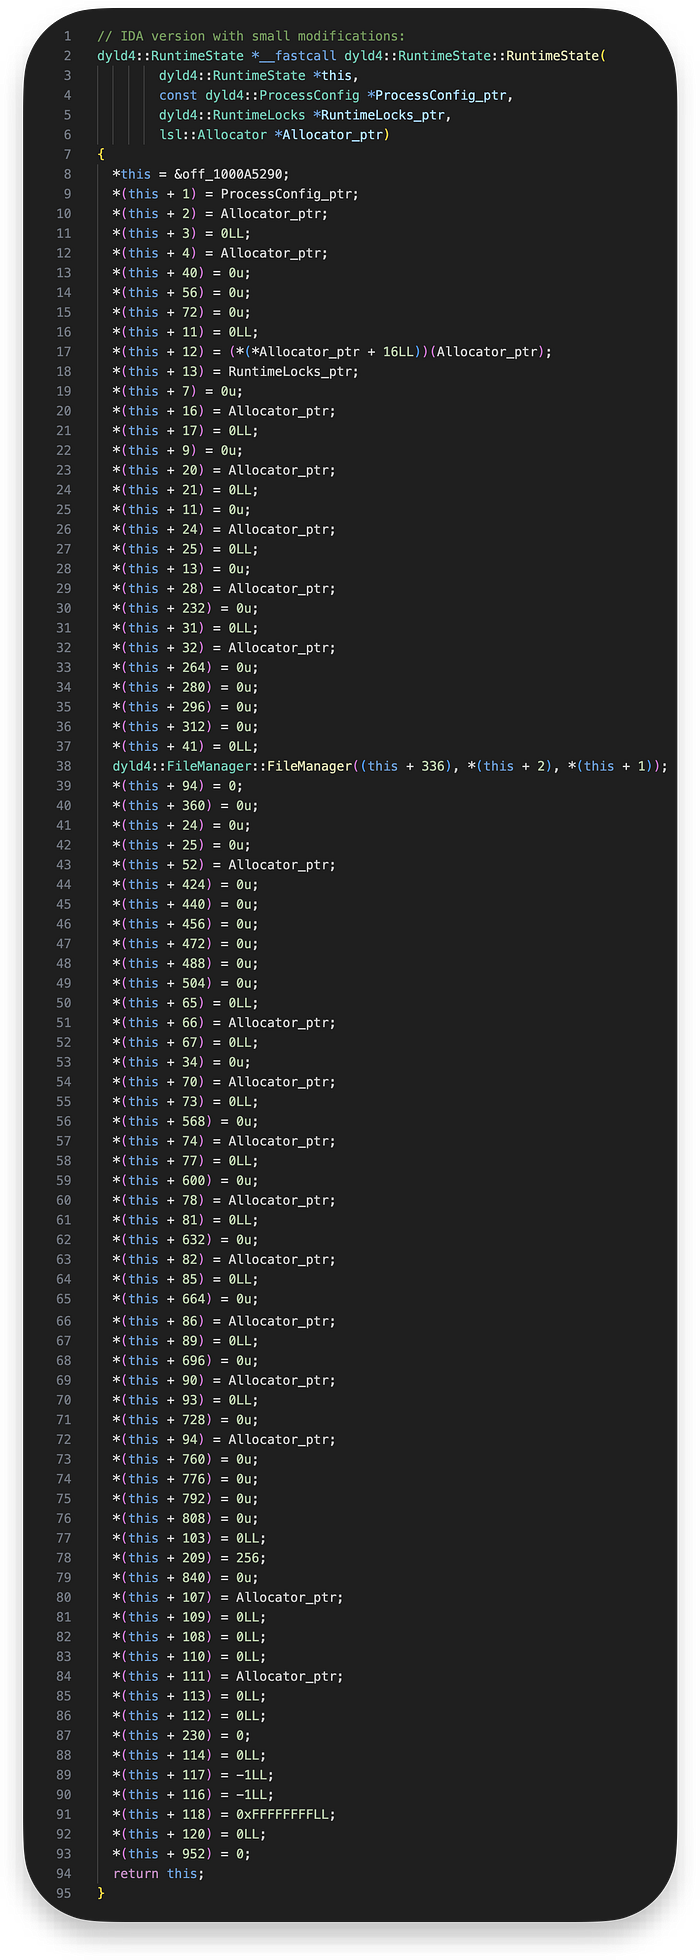700x1960 pixels.
Task: Click the line "*this = &off_1000A5290;"
Action: pos(201,174)
